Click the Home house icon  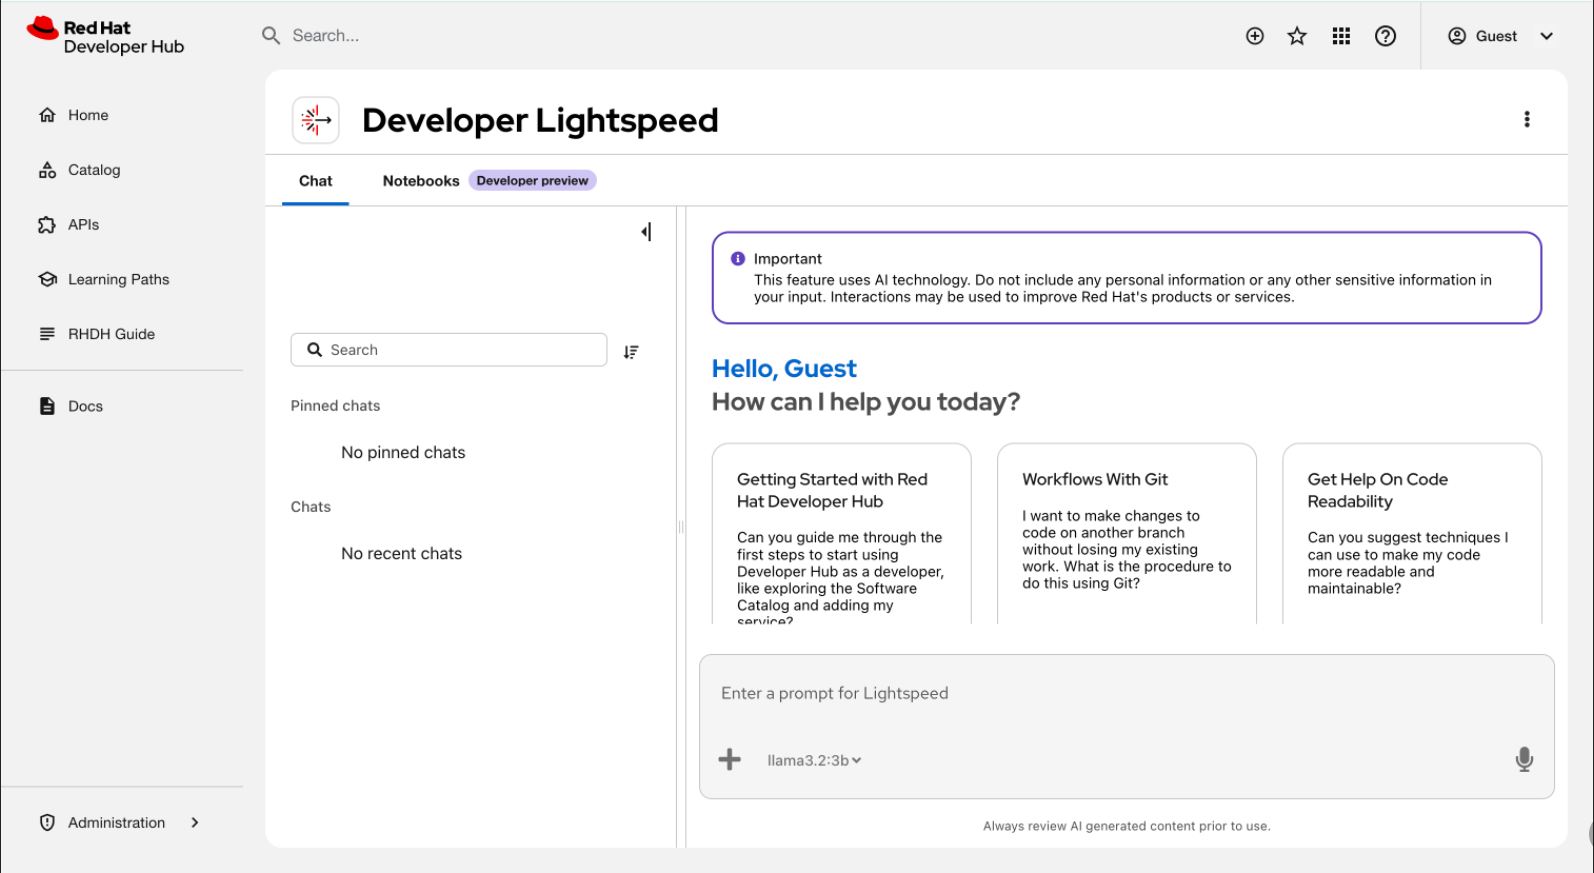tap(47, 115)
